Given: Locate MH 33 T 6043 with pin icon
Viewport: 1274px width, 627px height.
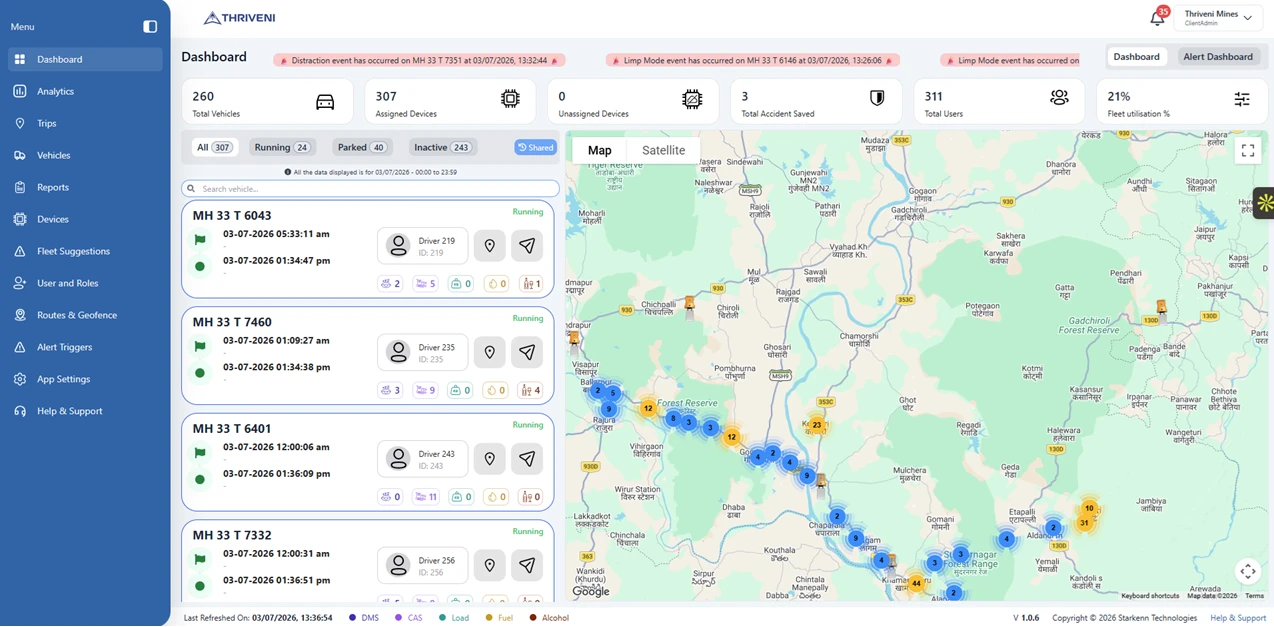Looking at the screenshot, I should pos(490,245).
